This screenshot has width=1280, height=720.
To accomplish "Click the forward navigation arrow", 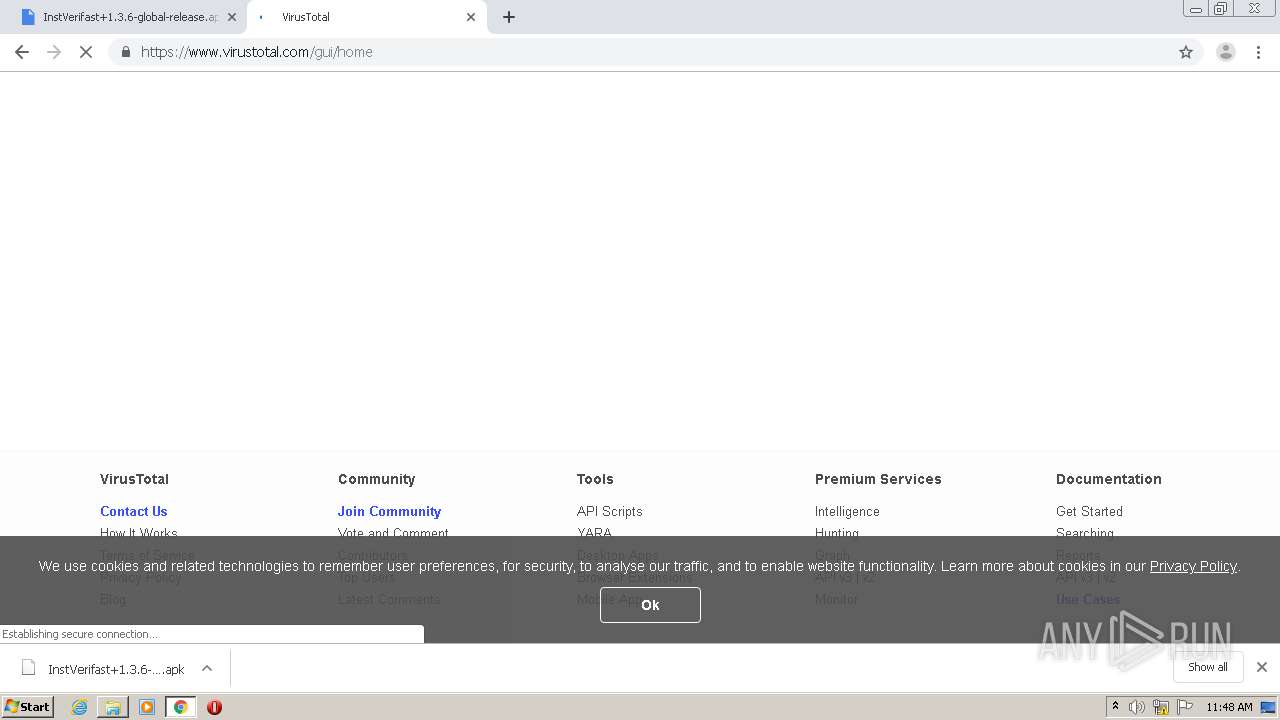I will (54, 52).
